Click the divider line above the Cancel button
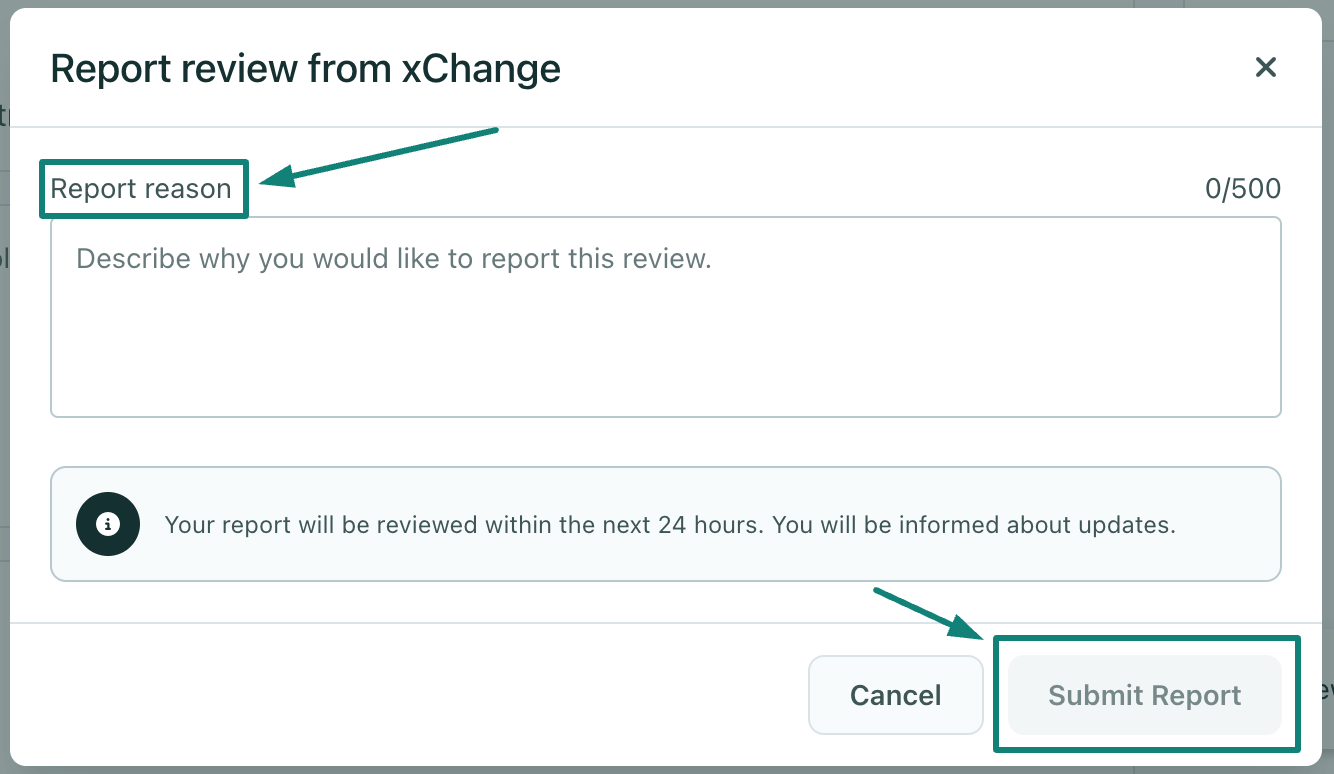 tap(400, 622)
